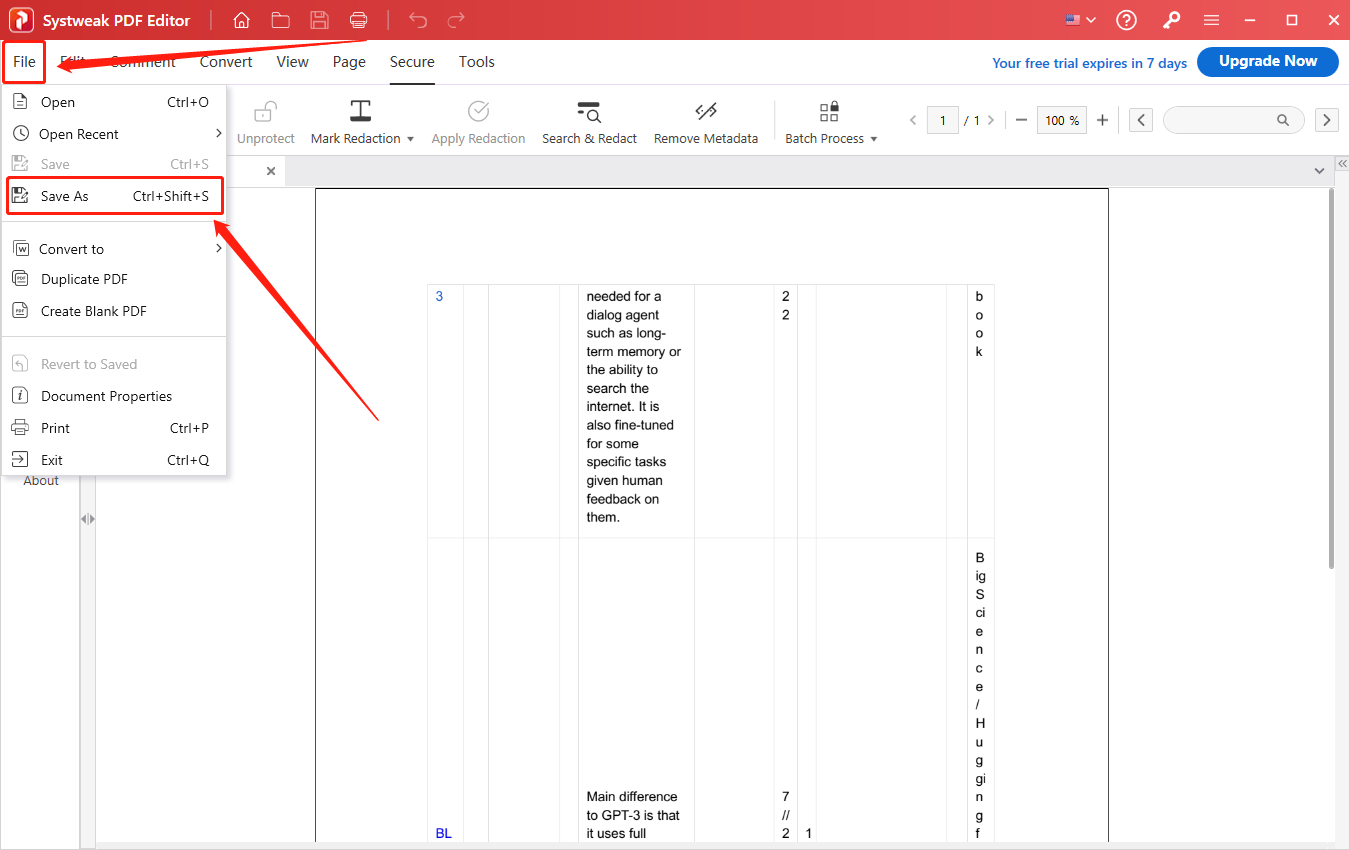Open Help via the question mark icon

click(1127, 20)
